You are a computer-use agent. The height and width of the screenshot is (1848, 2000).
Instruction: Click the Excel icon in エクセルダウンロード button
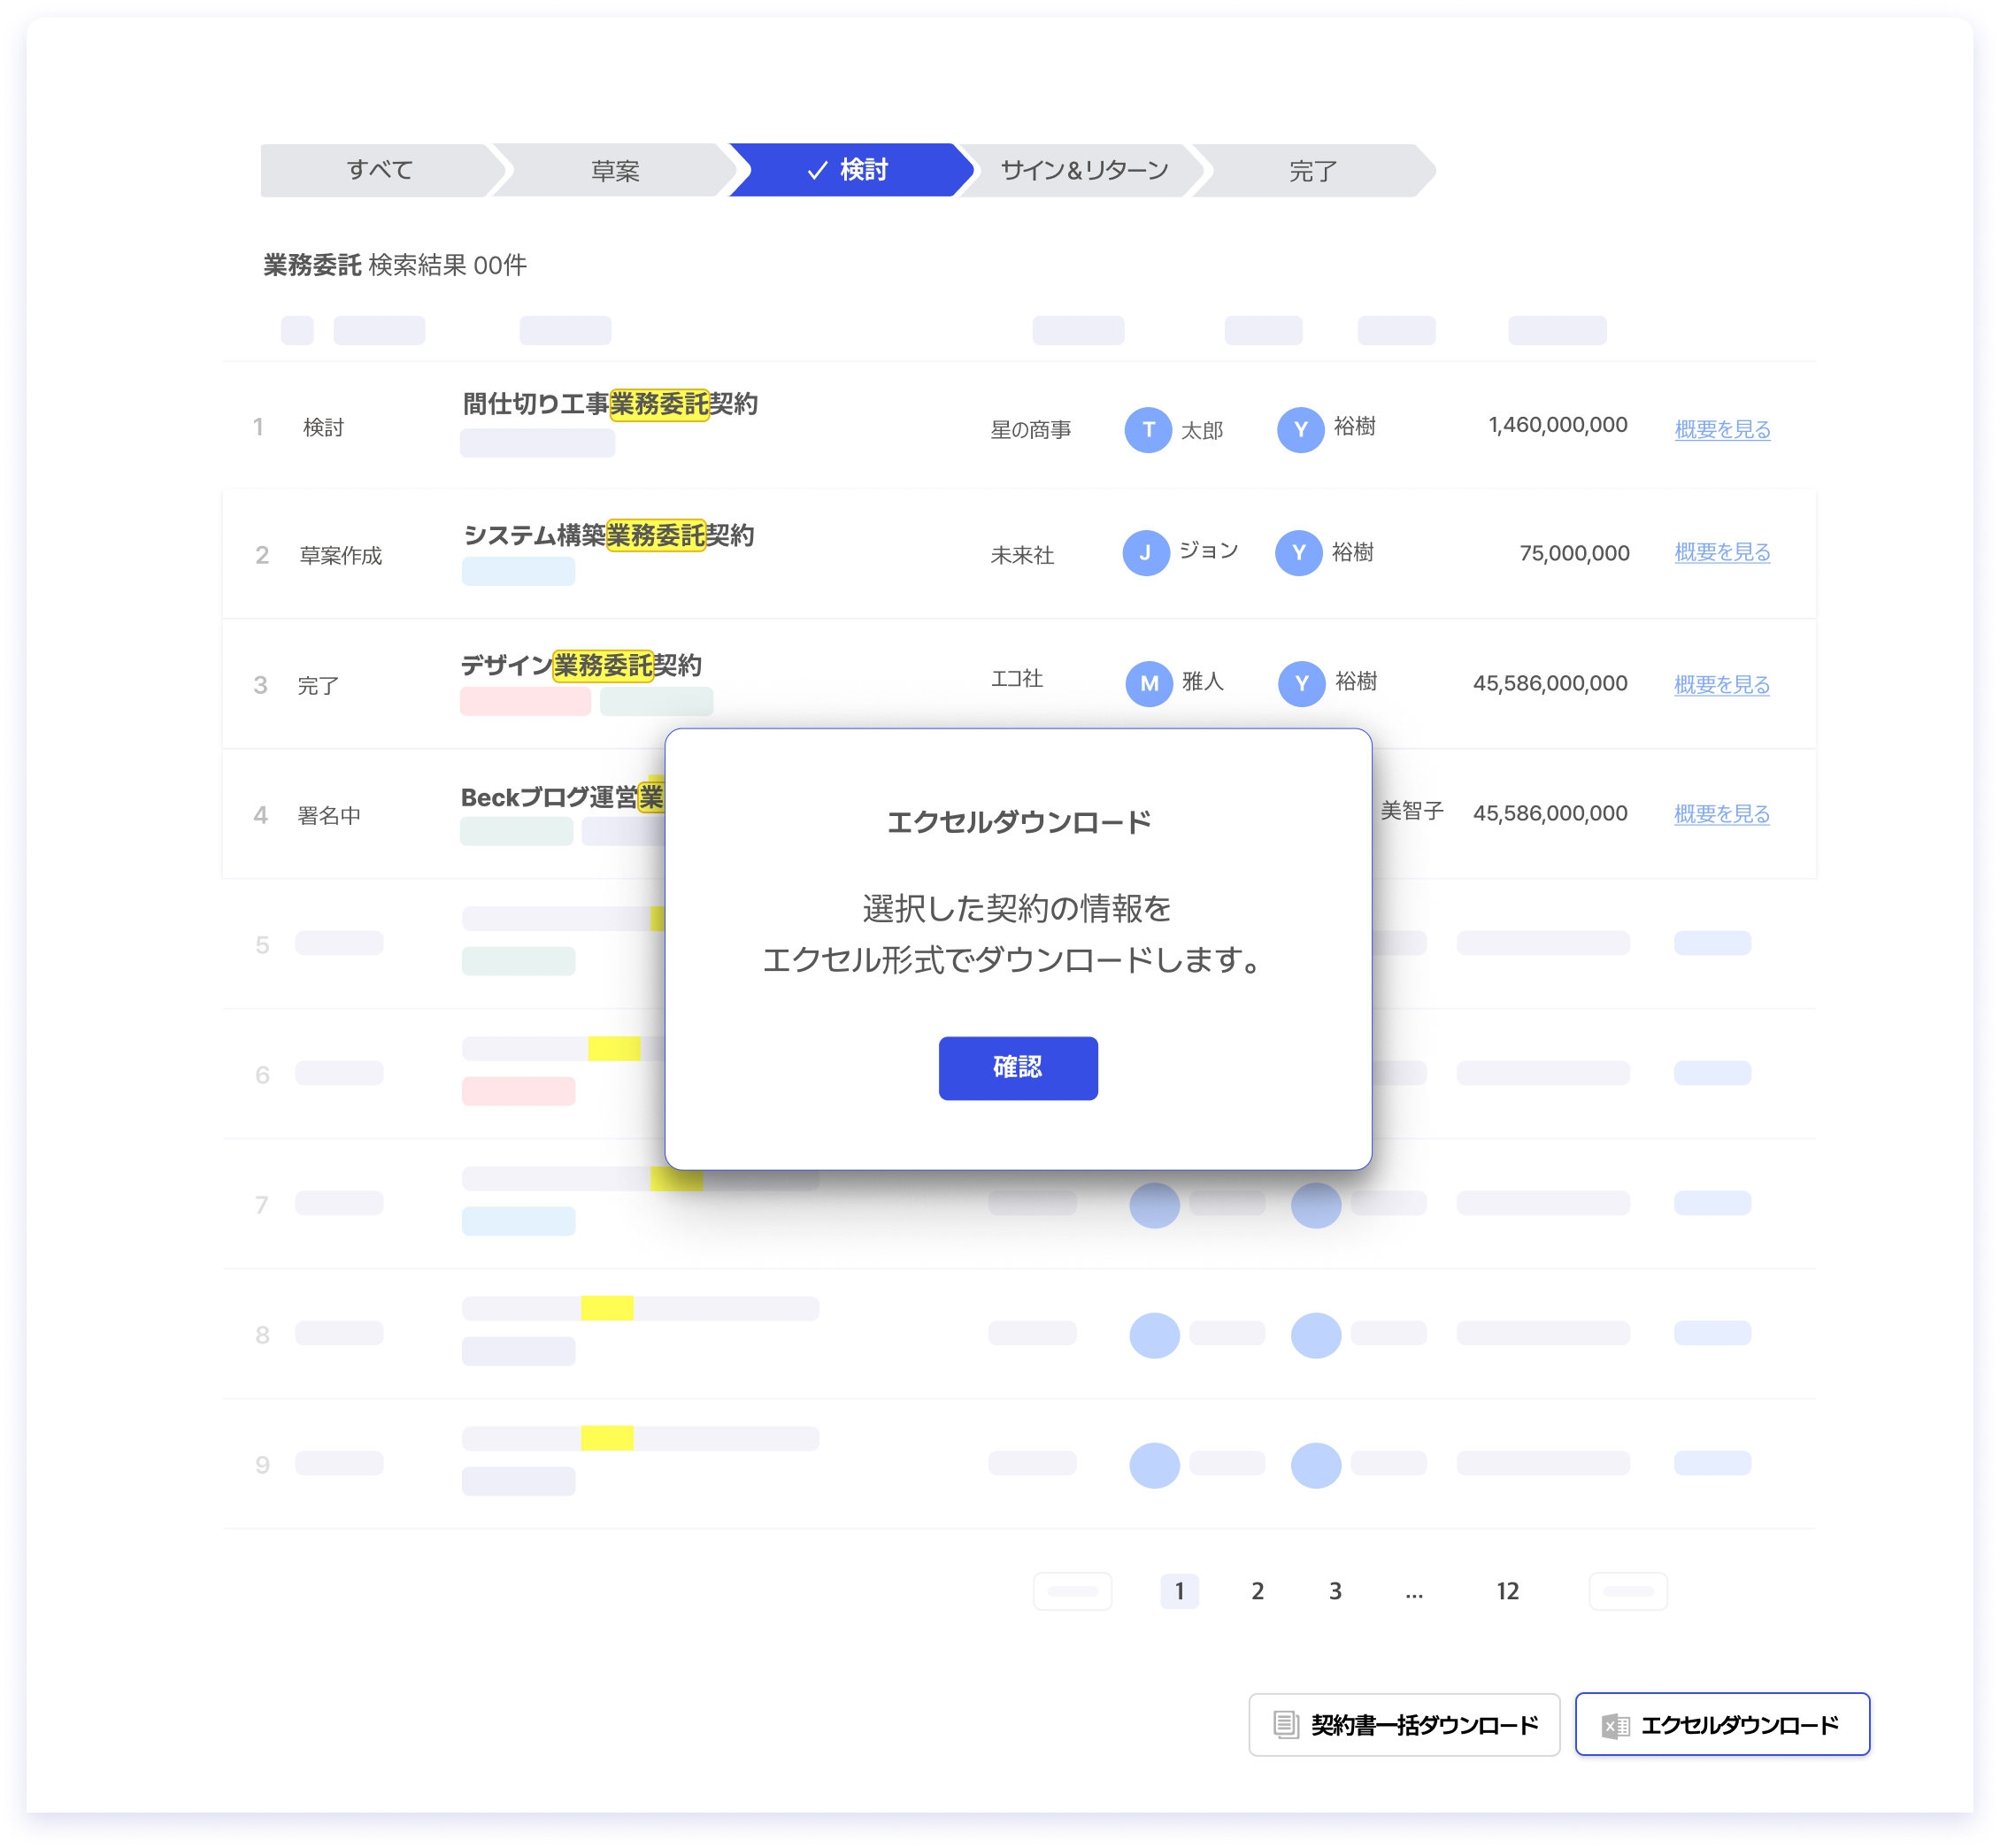tap(1615, 1726)
